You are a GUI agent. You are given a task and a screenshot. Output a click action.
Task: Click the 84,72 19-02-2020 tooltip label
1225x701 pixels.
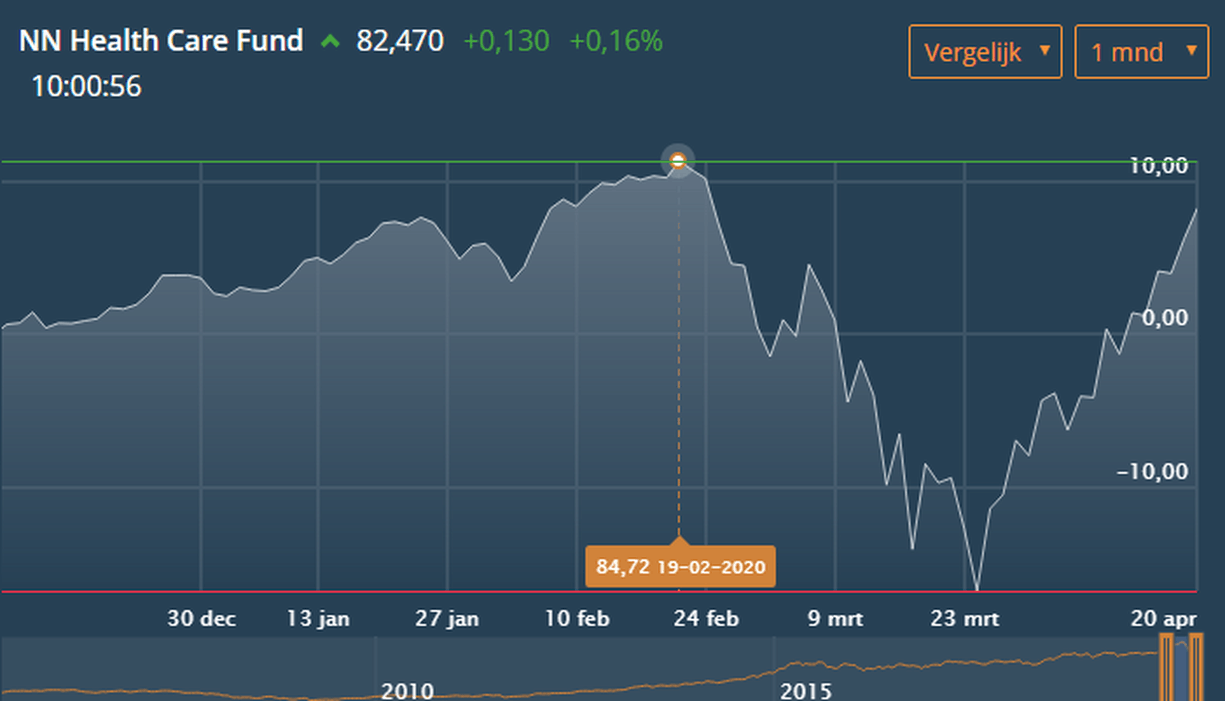pyautogui.click(x=680, y=568)
